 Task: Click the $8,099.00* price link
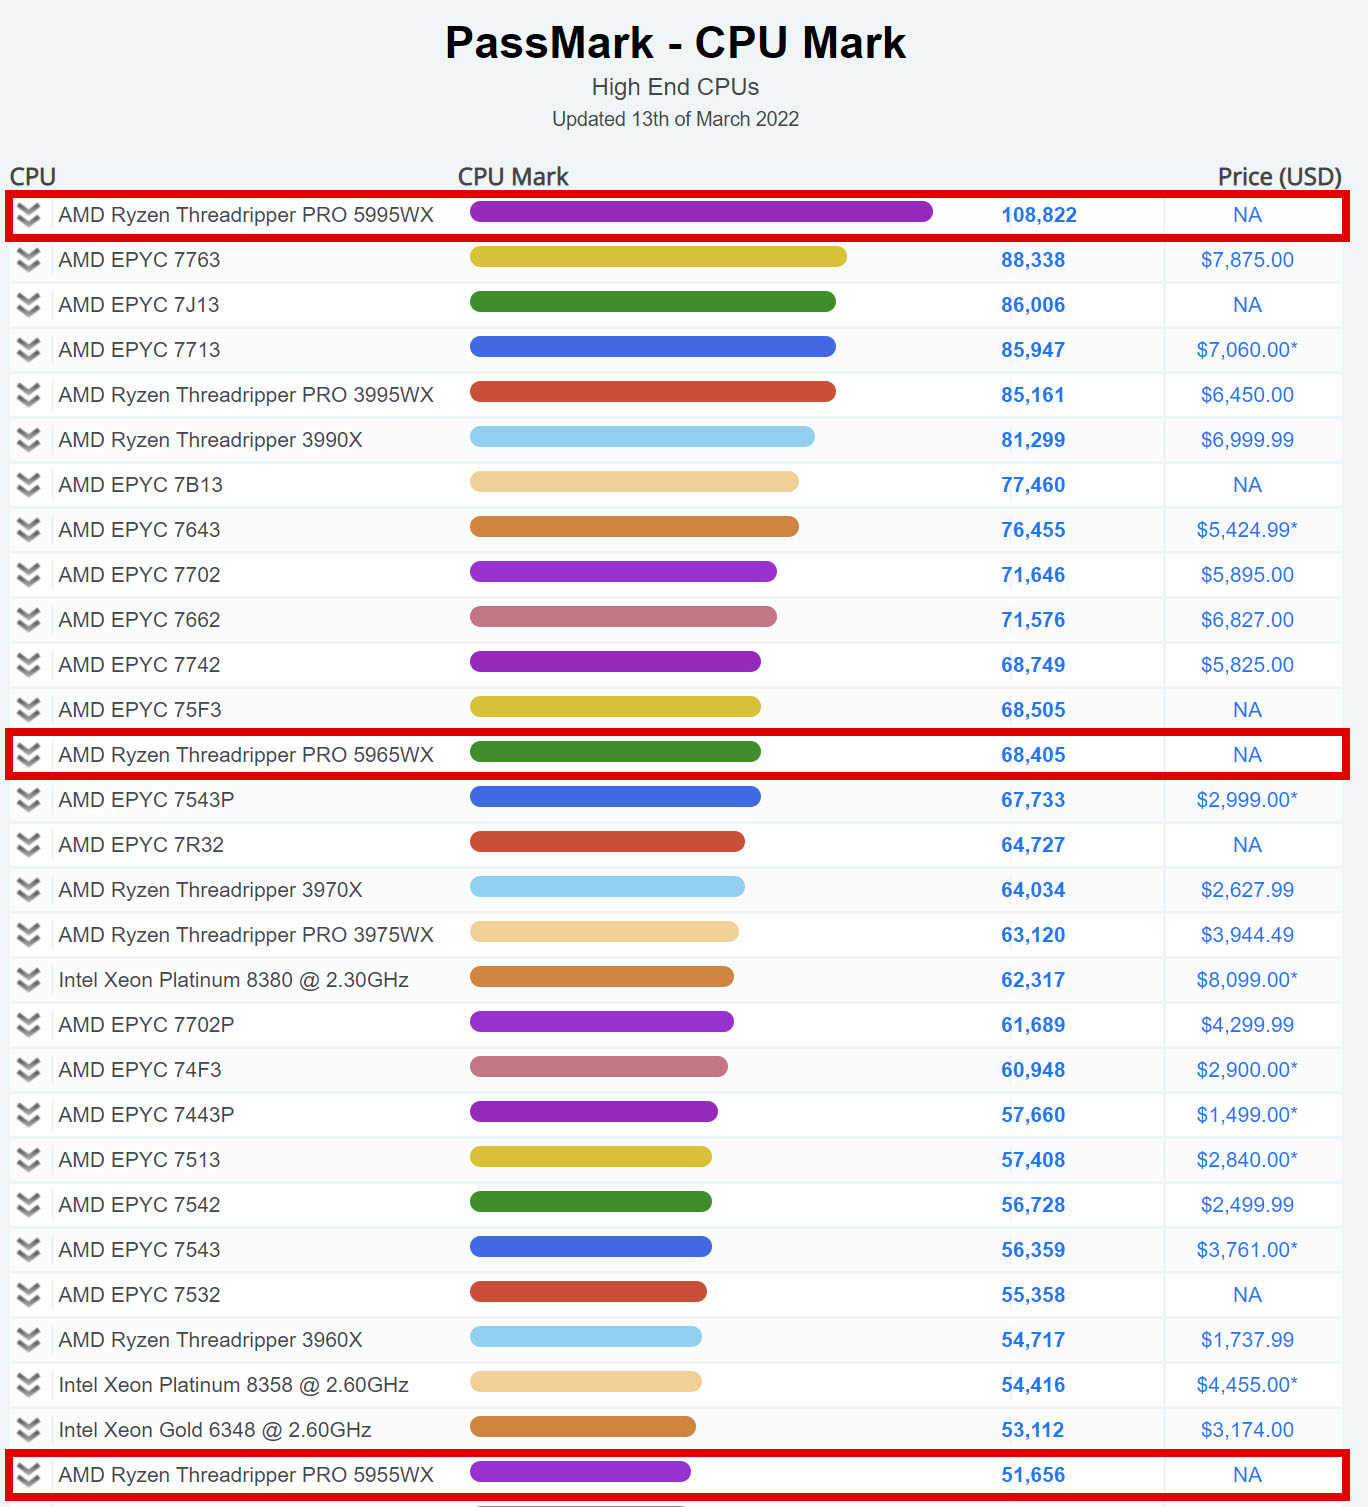pyautogui.click(x=1247, y=980)
